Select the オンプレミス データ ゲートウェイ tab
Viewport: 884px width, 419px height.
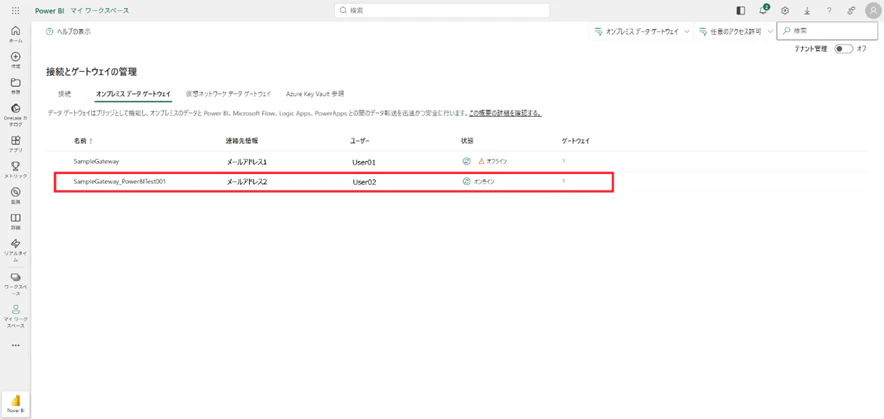pyautogui.click(x=133, y=94)
